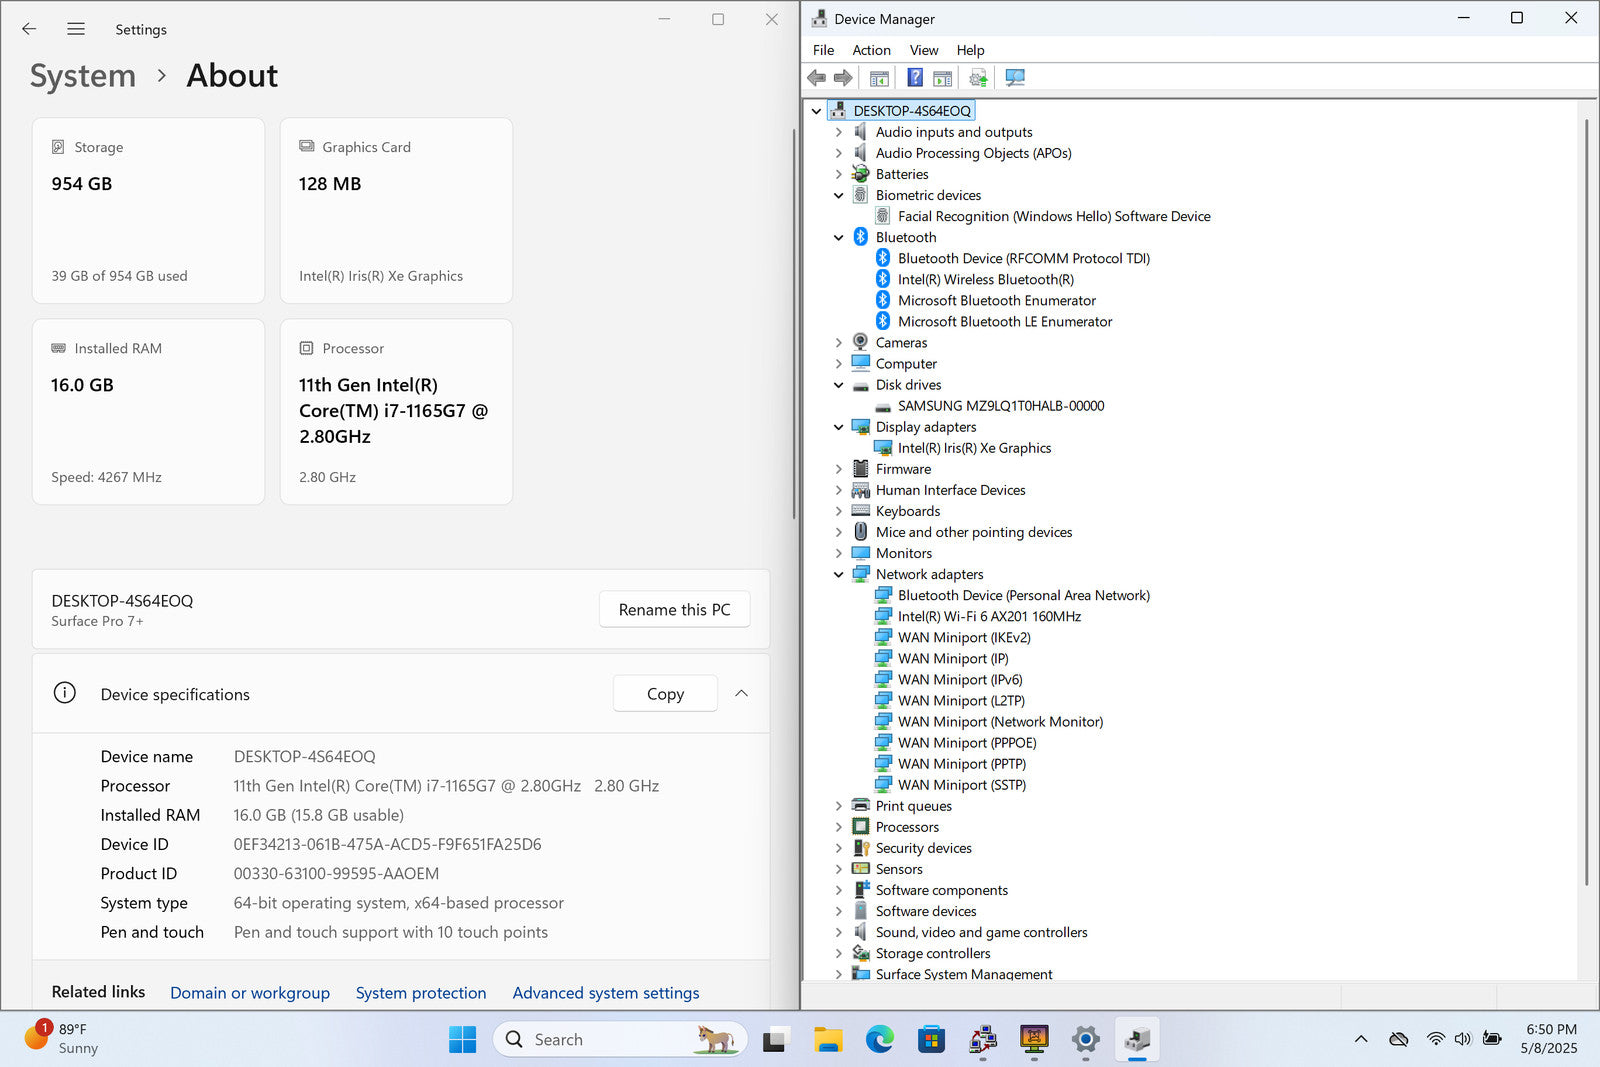Scan for hardware changes toolbar icon
This screenshot has width=1600, height=1067.
tap(1015, 78)
